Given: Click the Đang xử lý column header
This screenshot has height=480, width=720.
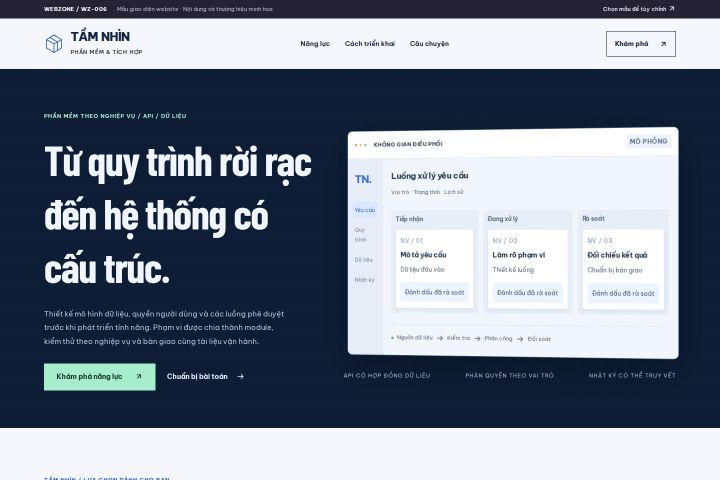Looking at the screenshot, I should (502, 219).
